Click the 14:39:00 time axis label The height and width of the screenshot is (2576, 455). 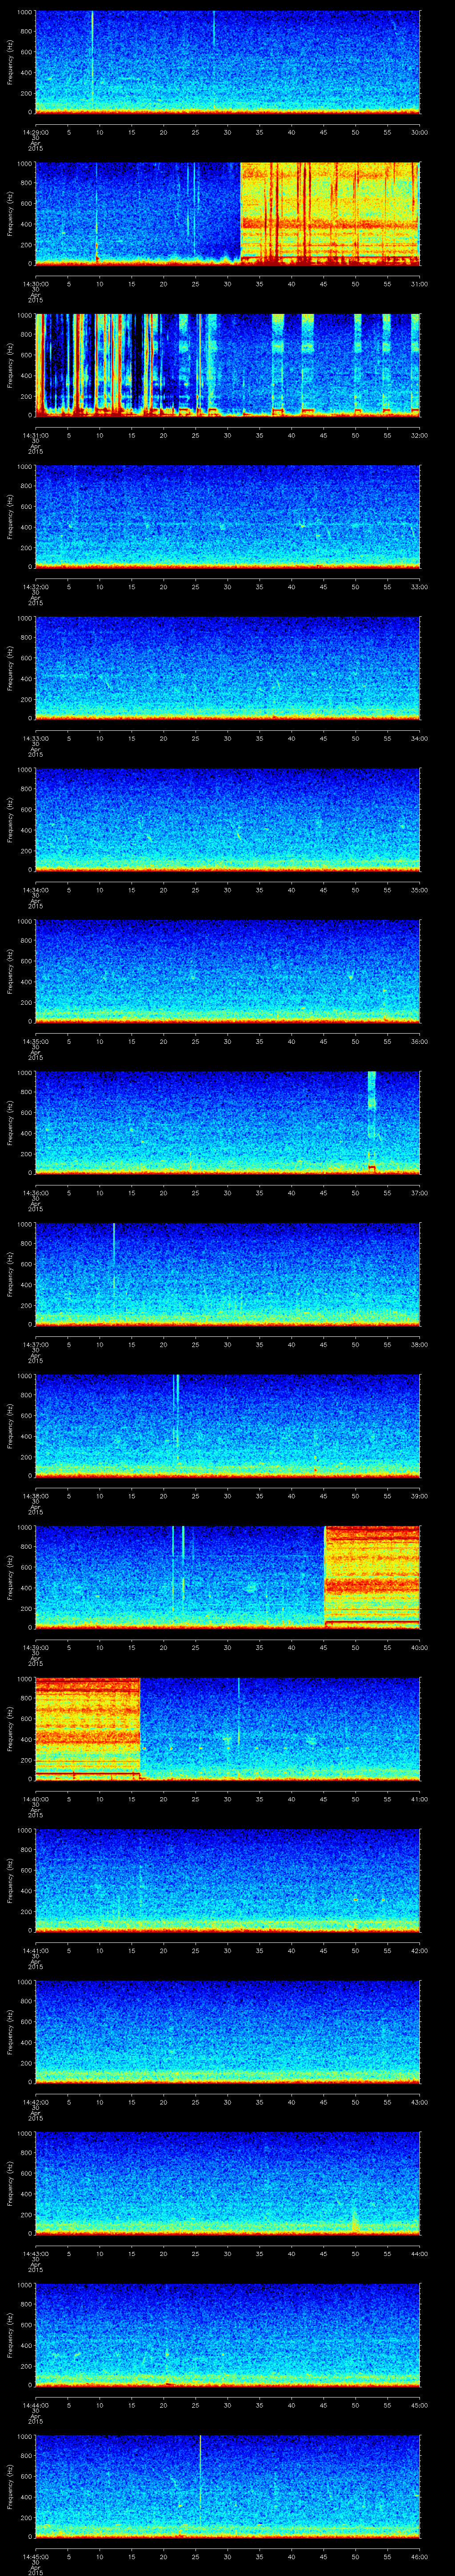coord(36,1647)
